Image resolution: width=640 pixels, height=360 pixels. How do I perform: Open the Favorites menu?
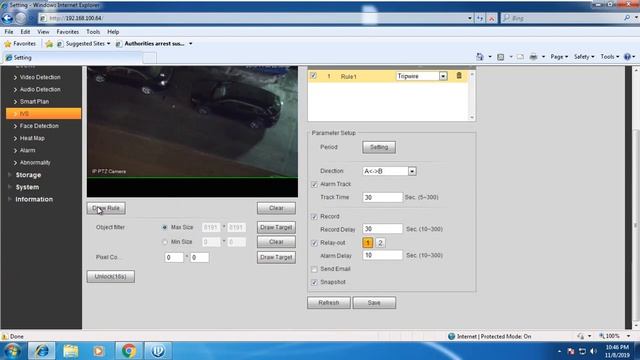67,31
